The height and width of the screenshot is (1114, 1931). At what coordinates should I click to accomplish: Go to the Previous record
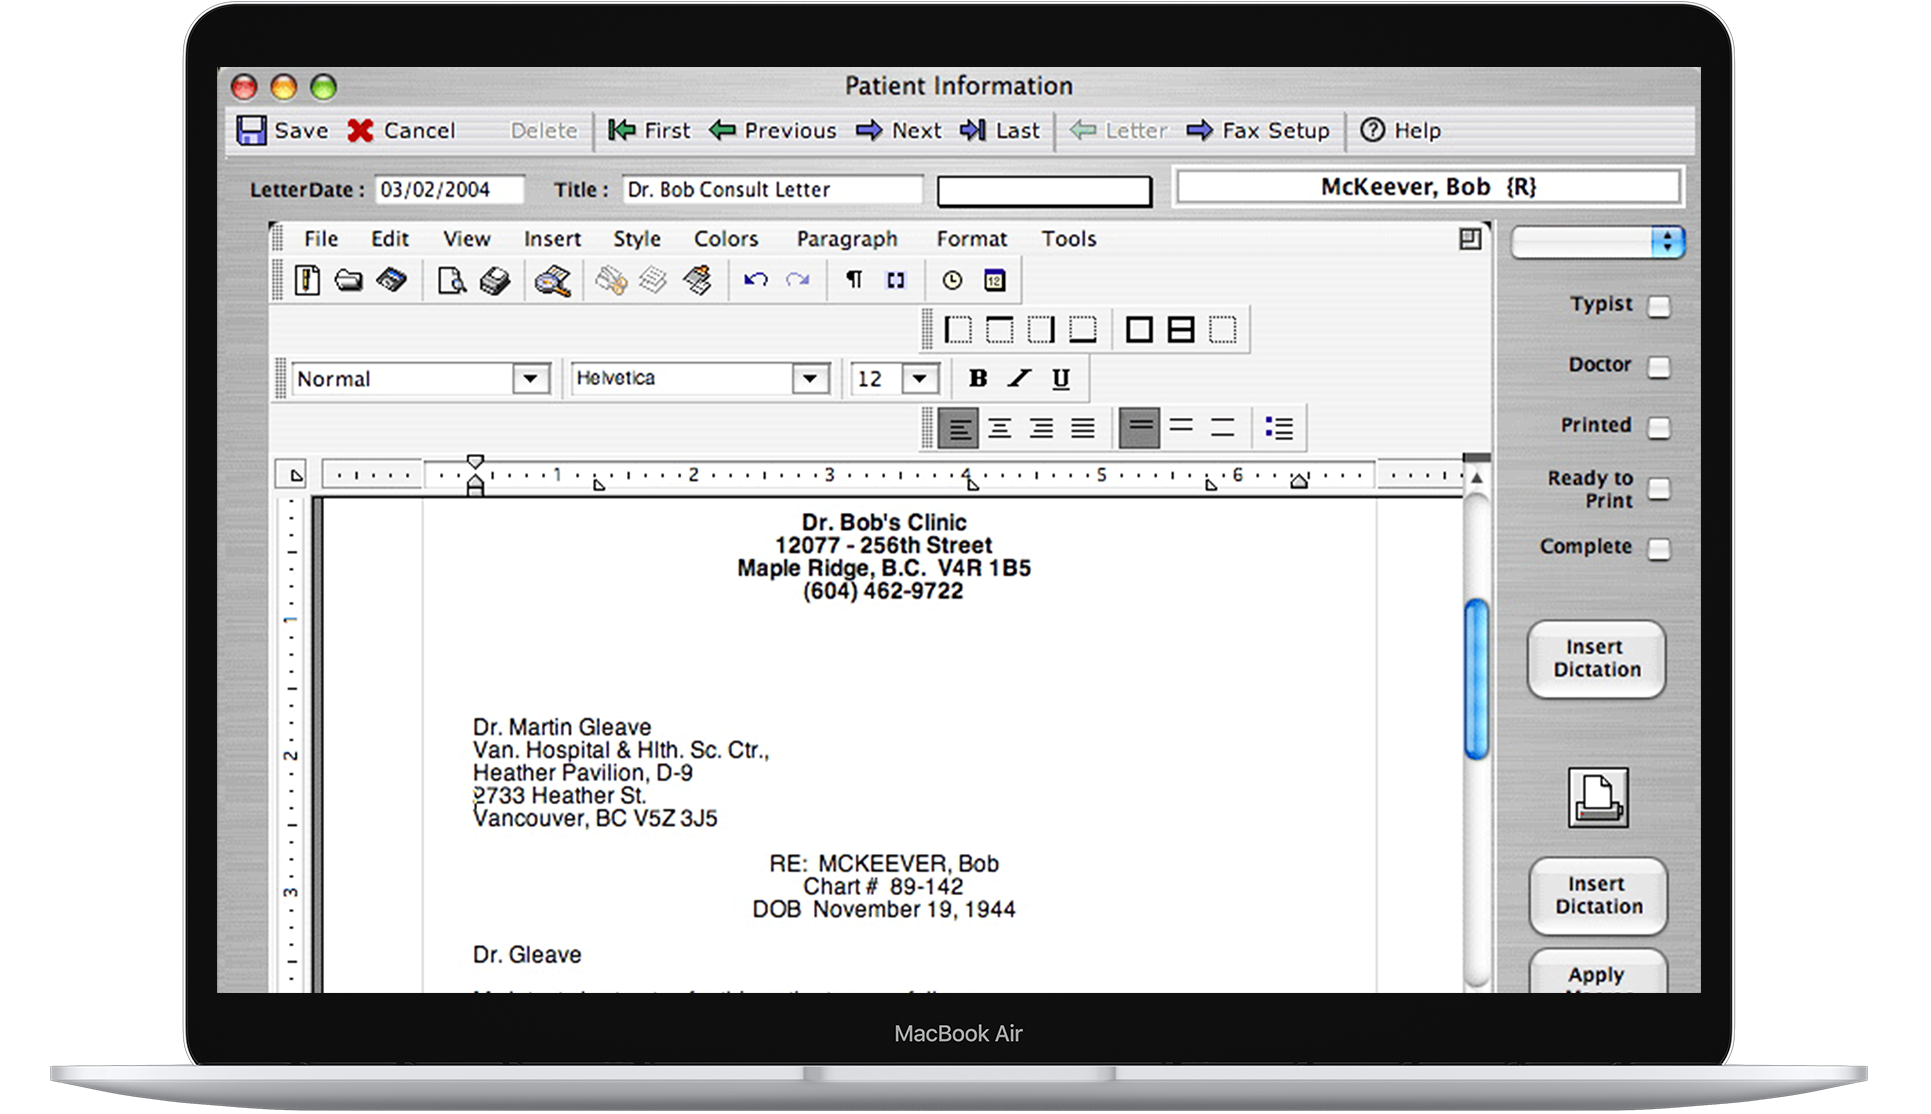(x=773, y=131)
